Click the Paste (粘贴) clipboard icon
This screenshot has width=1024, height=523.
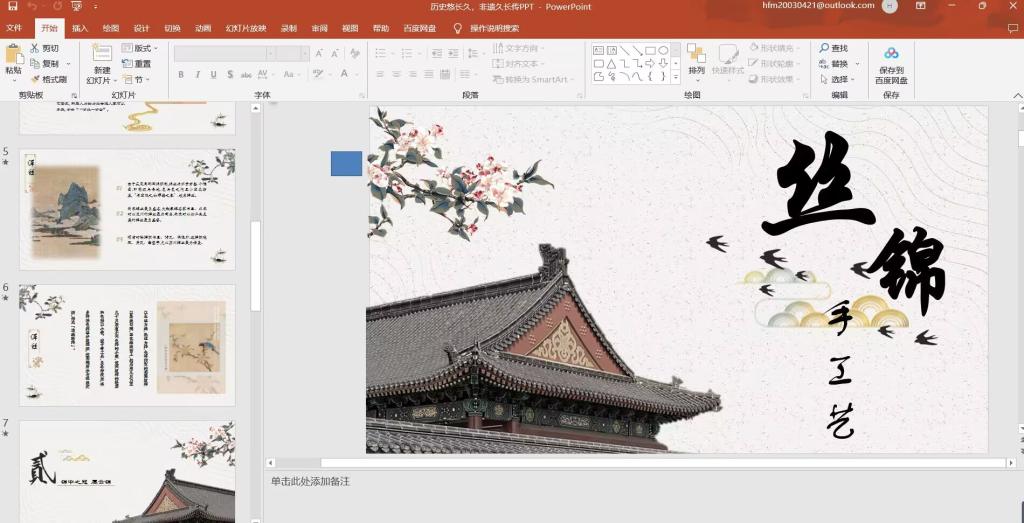13,54
